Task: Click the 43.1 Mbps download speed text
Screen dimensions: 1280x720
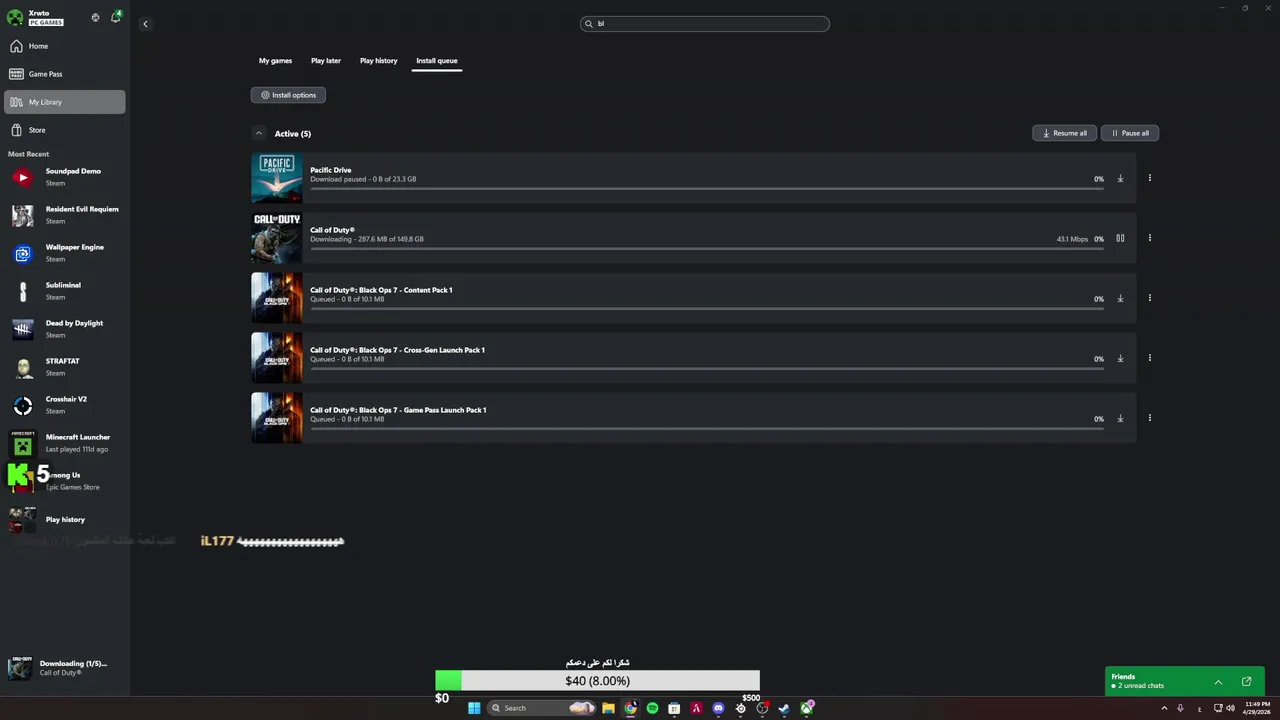Action: [x=1072, y=239]
